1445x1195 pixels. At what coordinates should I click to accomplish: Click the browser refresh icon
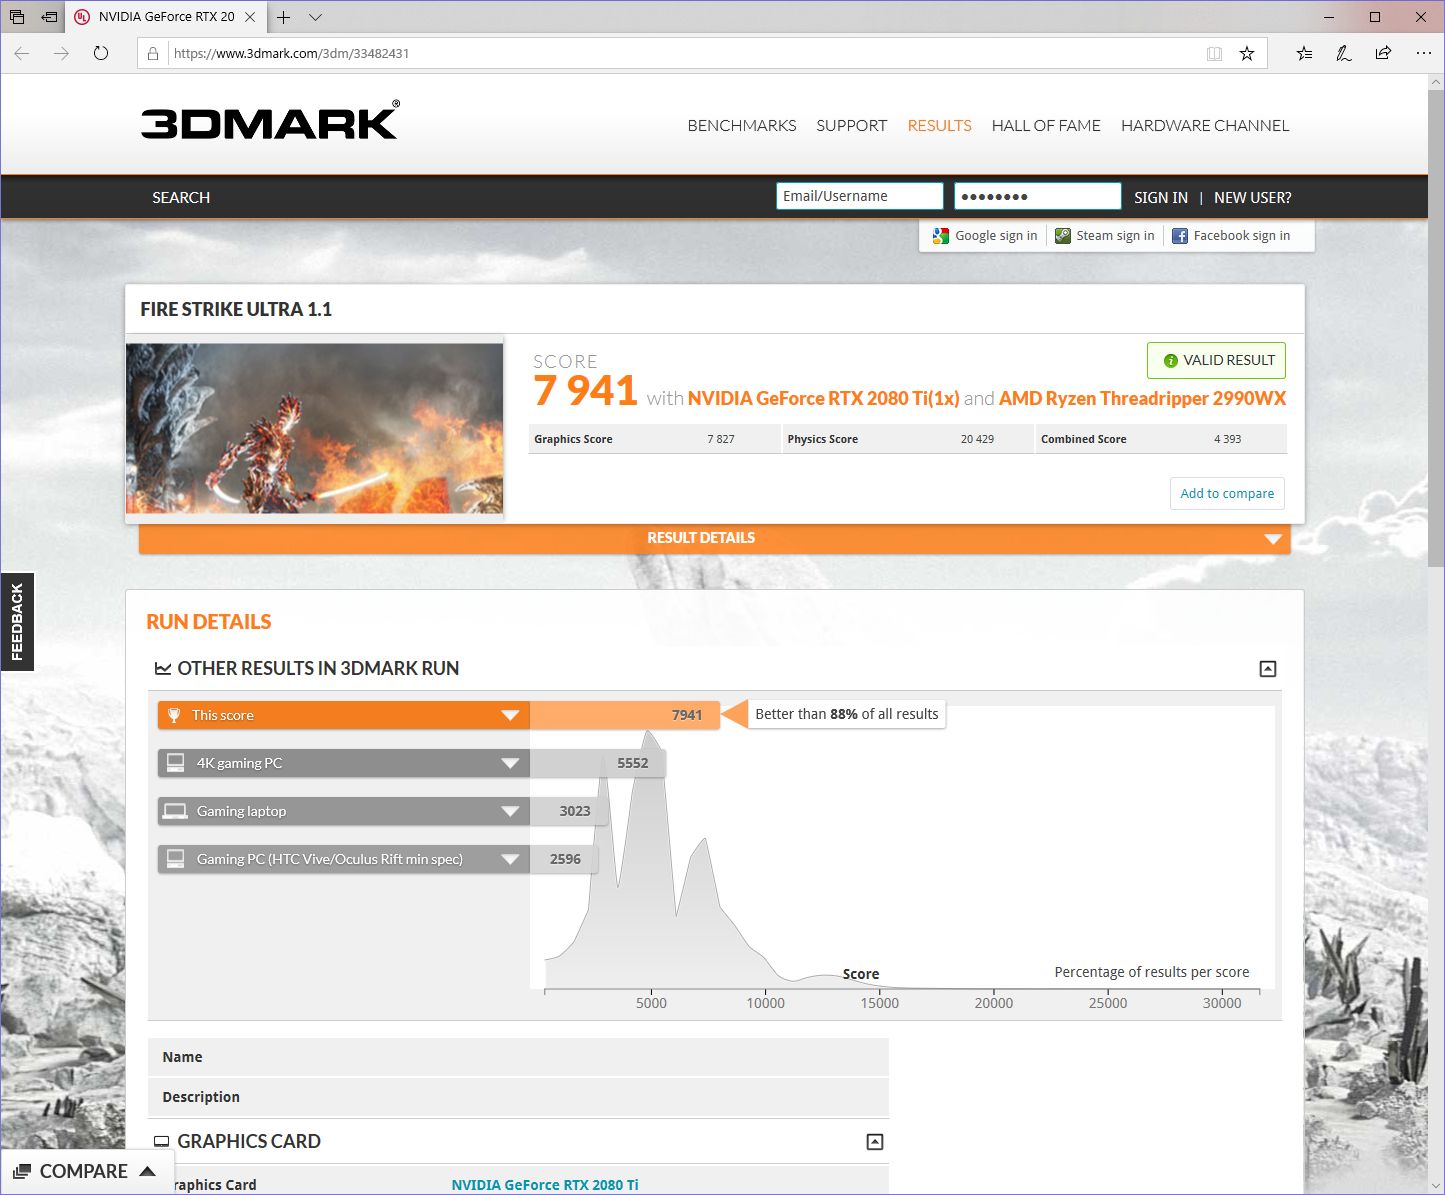101,53
